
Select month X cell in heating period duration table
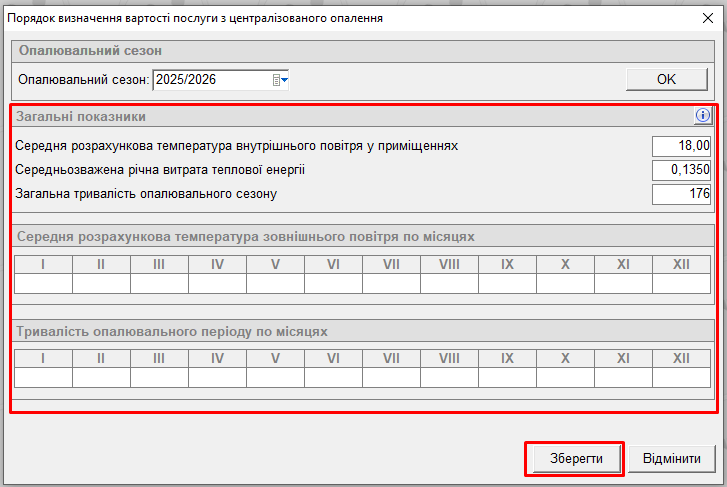click(565, 378)
